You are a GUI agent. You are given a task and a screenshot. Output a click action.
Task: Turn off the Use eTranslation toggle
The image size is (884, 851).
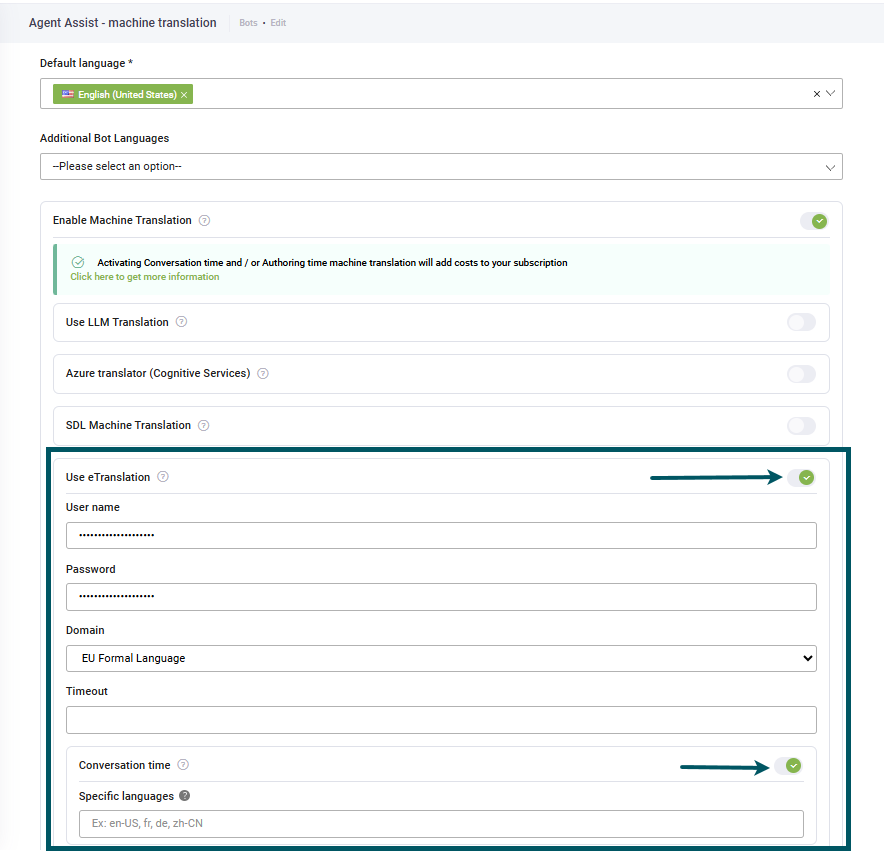(801, 478)
